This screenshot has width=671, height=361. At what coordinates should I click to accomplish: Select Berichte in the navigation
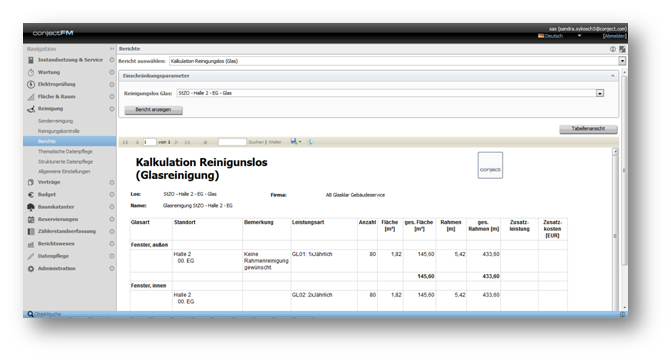pos(70,141)
